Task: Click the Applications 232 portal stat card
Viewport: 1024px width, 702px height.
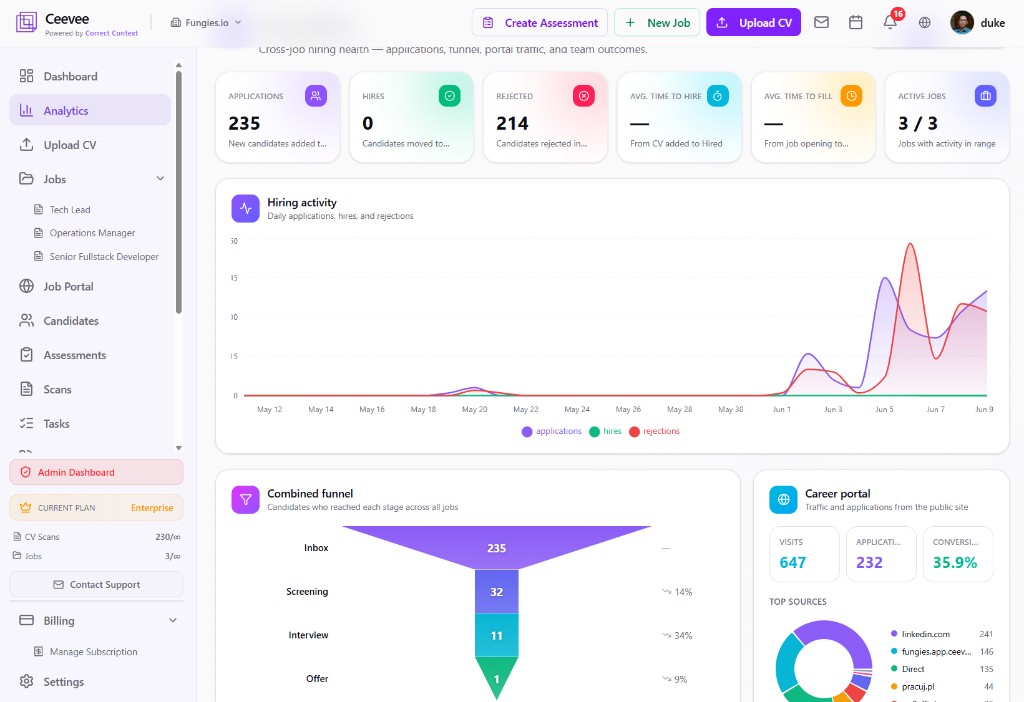Action: coord(881,554)
